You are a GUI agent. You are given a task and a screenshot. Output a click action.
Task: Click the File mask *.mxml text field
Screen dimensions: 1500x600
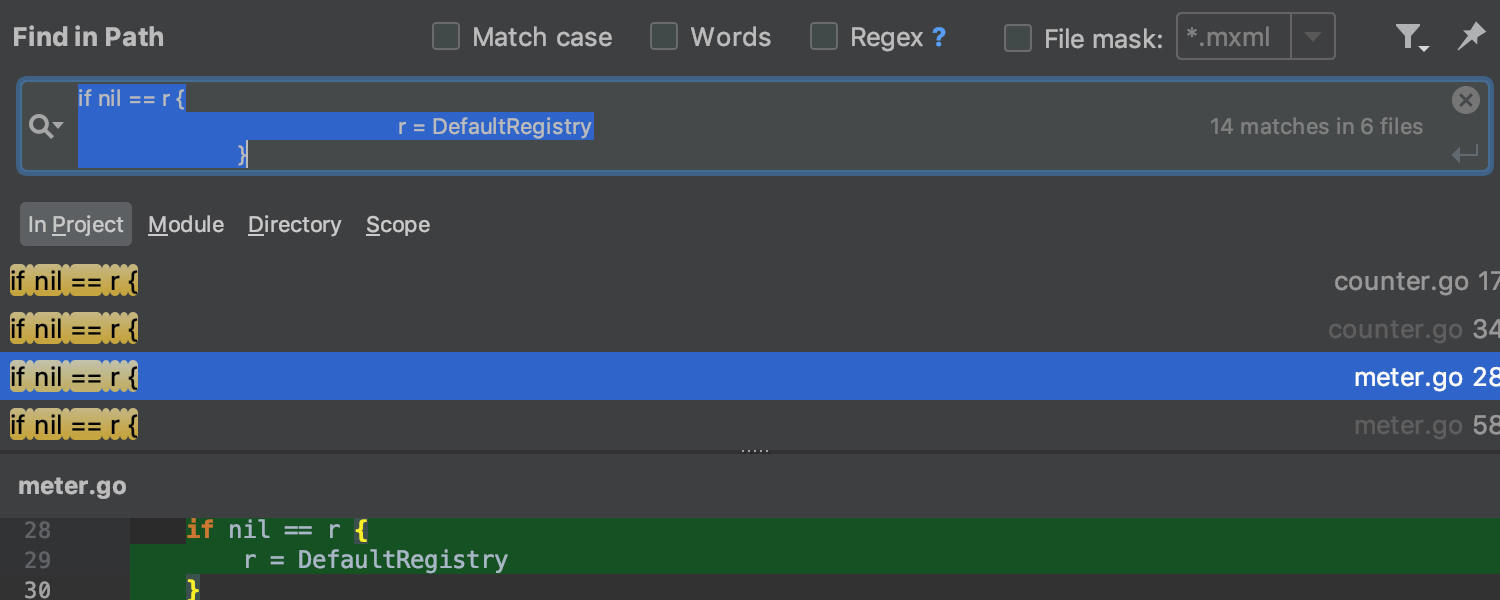1234,38
